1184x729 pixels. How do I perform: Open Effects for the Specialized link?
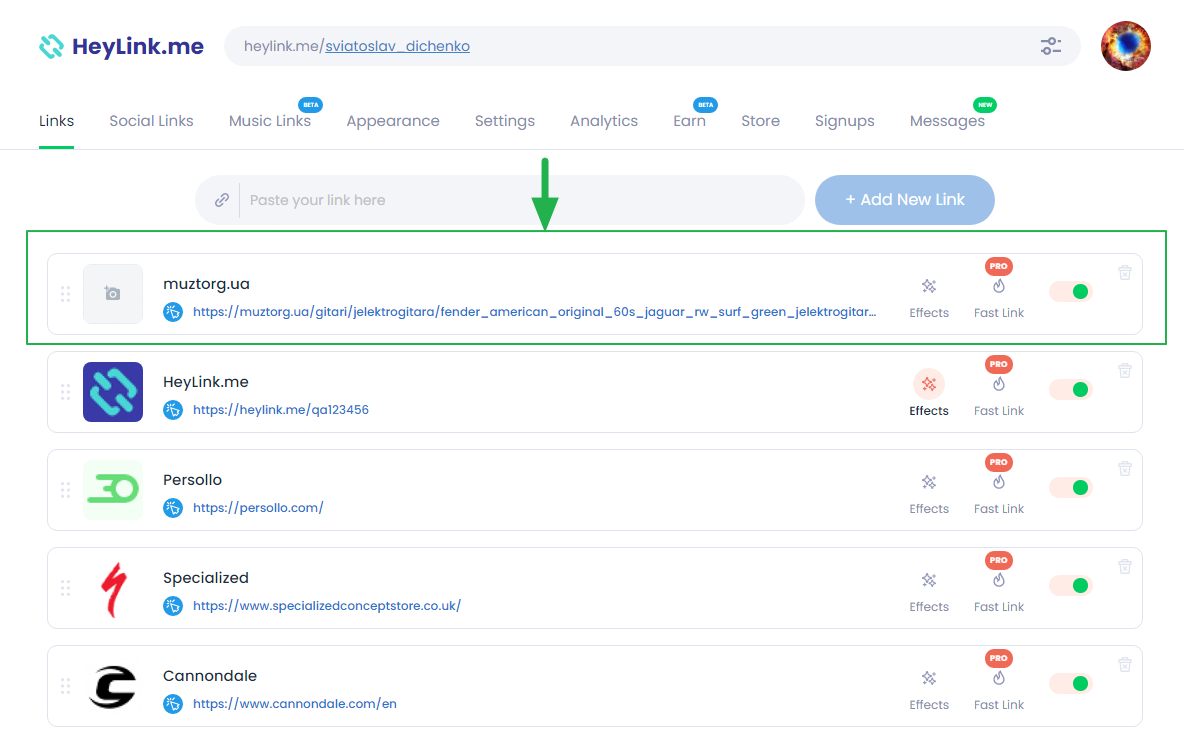pos(929,592)
